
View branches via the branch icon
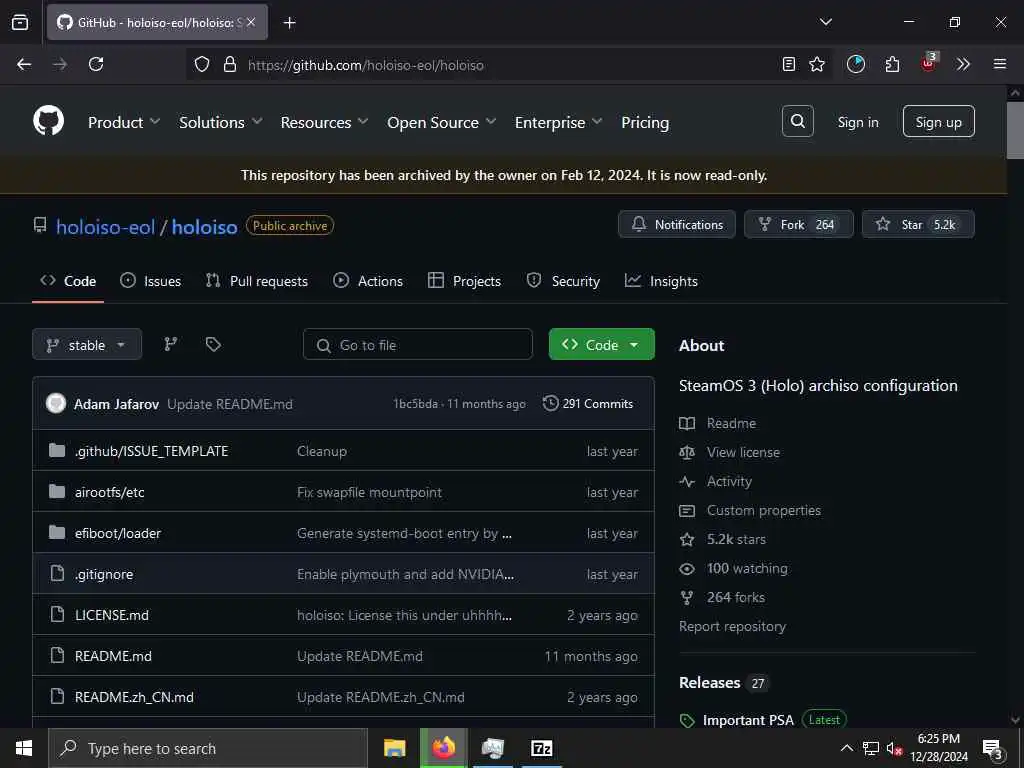click(x=170, y=344)
